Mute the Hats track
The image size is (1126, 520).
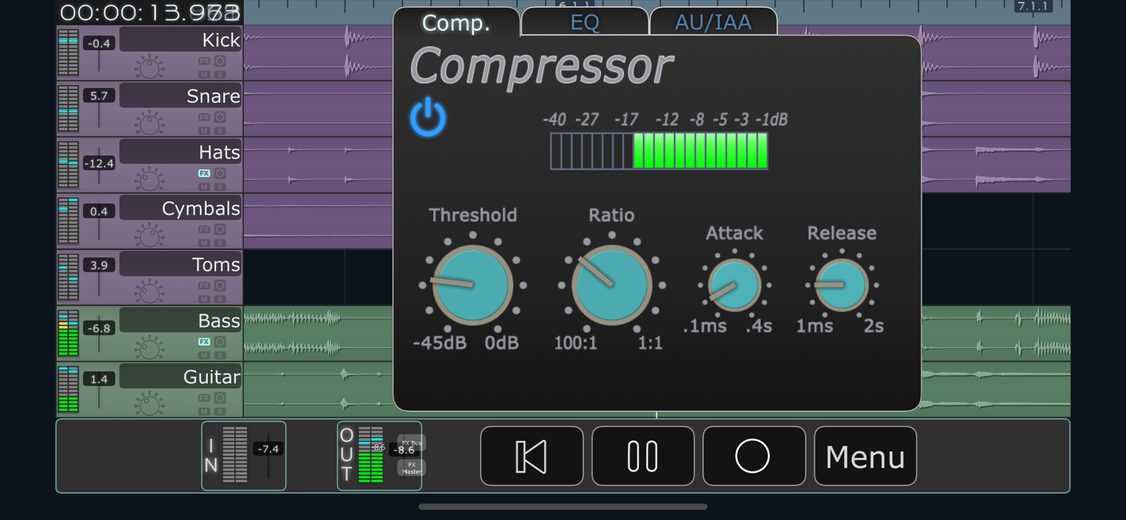click(x=204, y=186)
